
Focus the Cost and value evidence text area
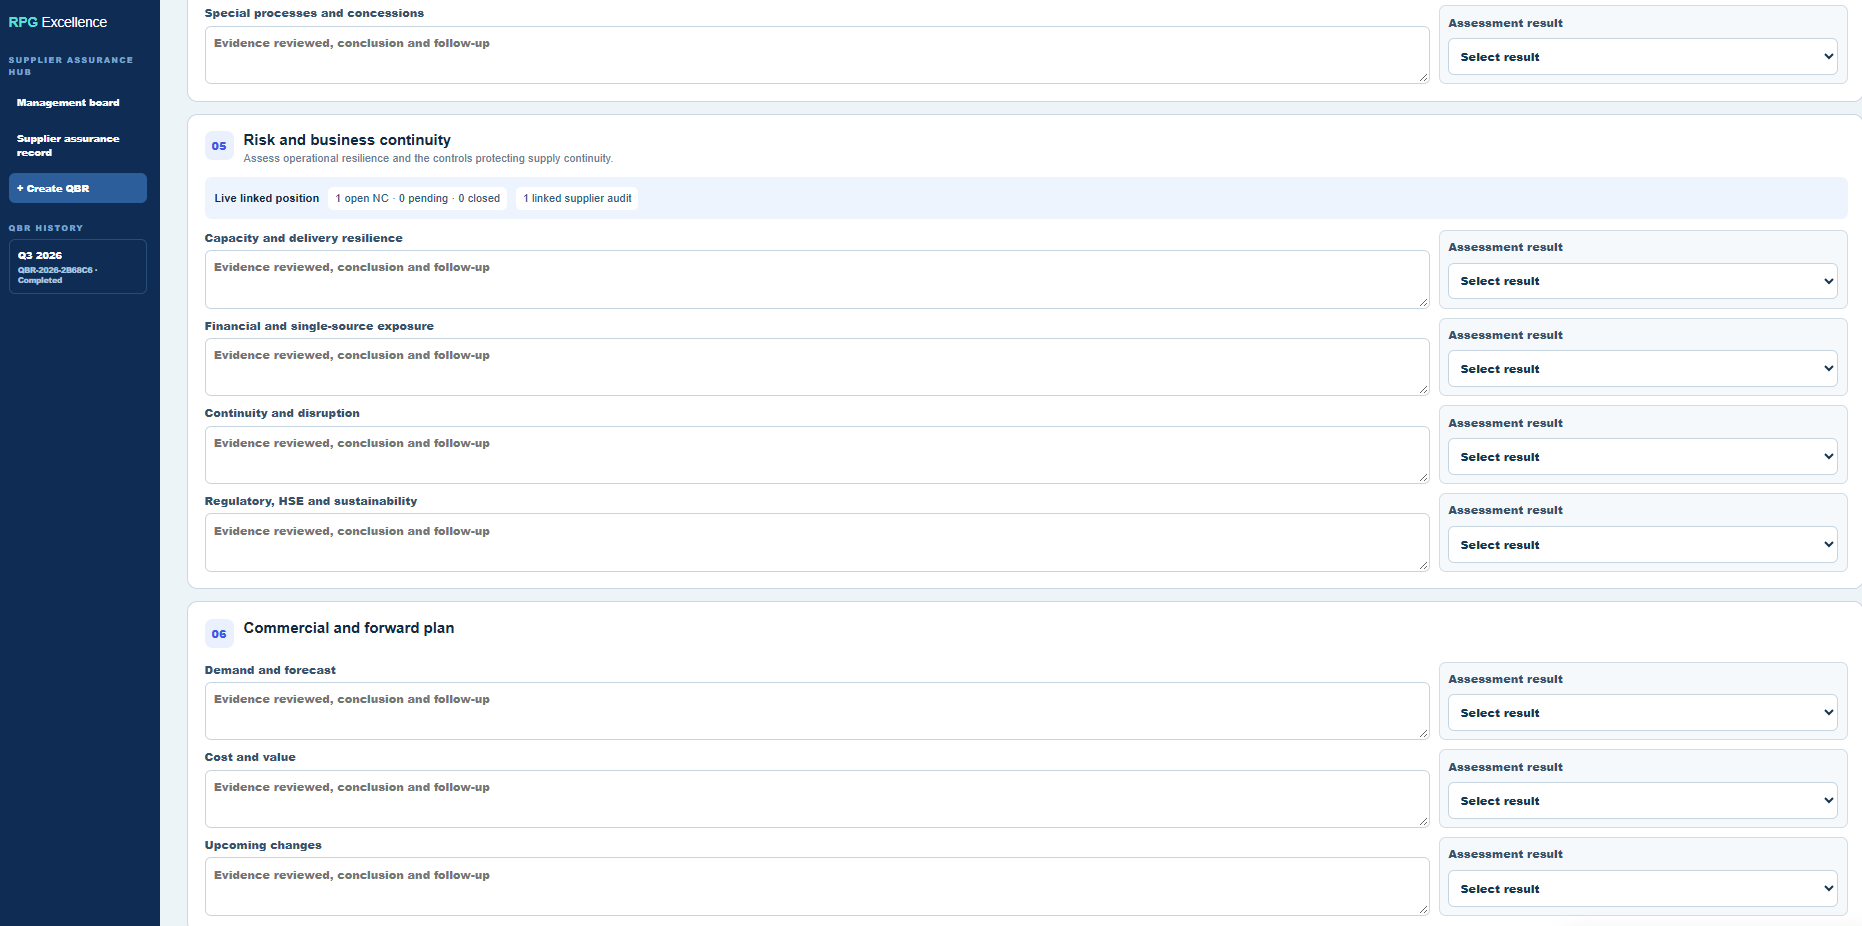coord(817,799)
